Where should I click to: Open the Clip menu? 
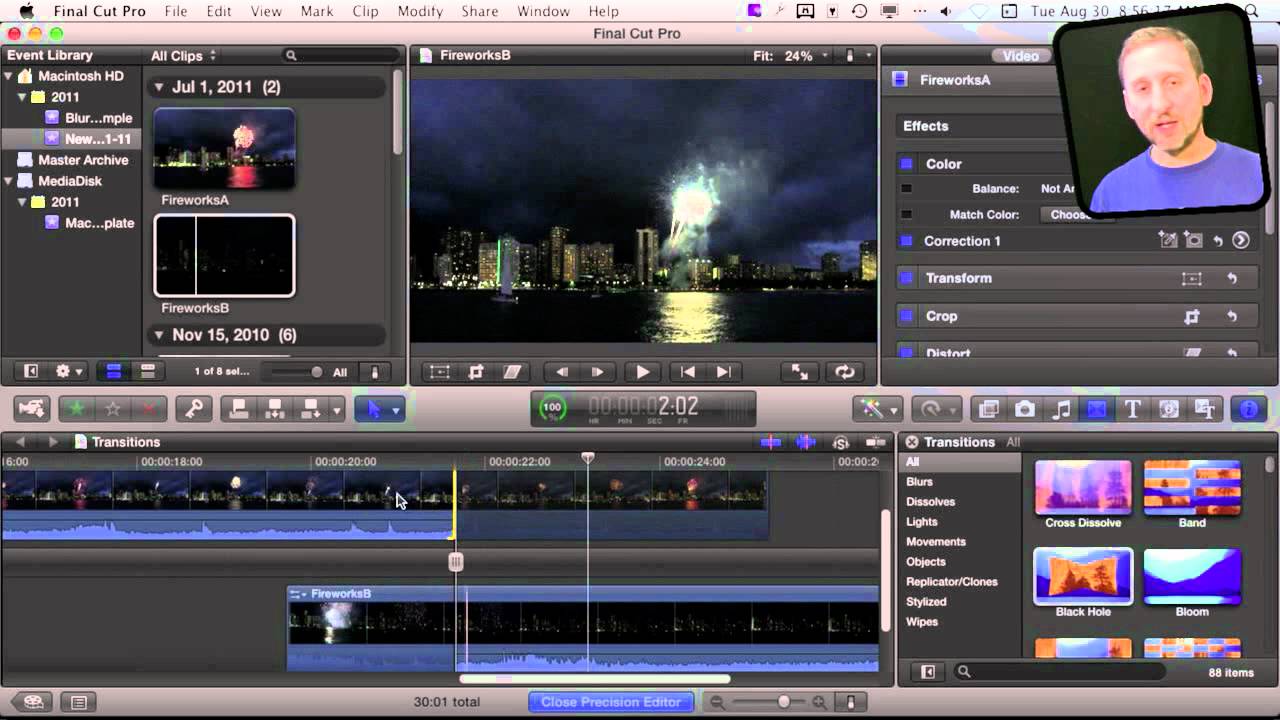tap(365, 11)
